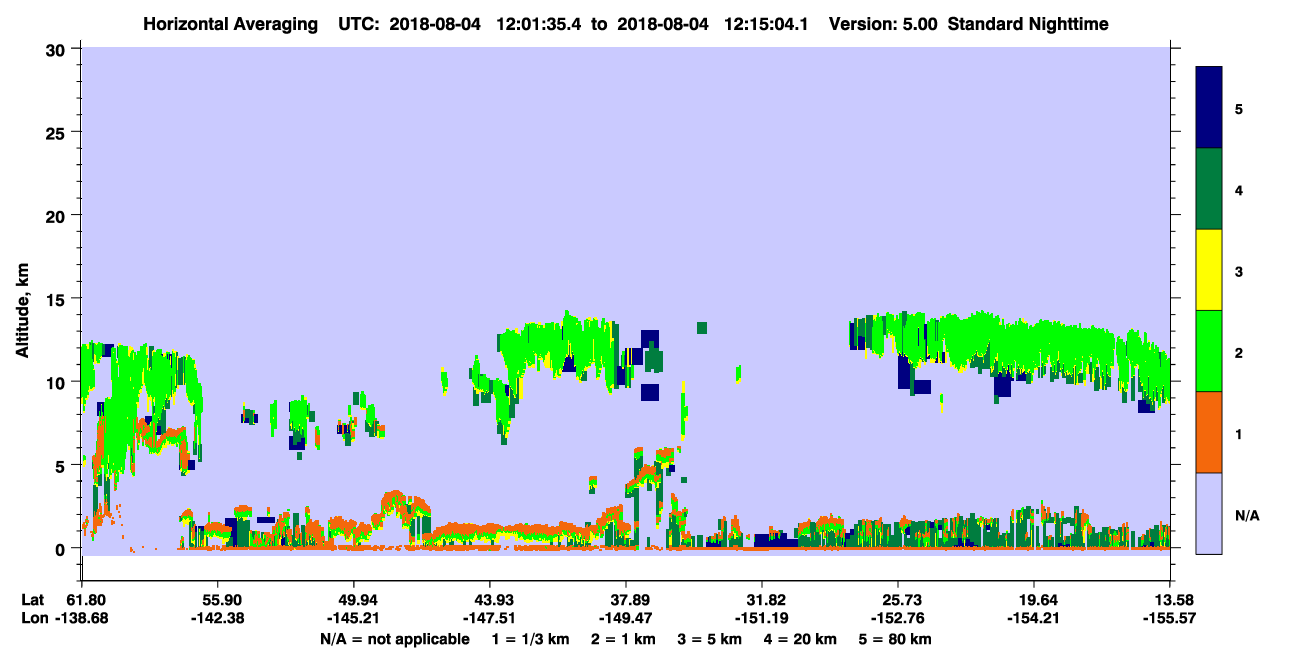Click the longitude value -147.51

(489, 619)
